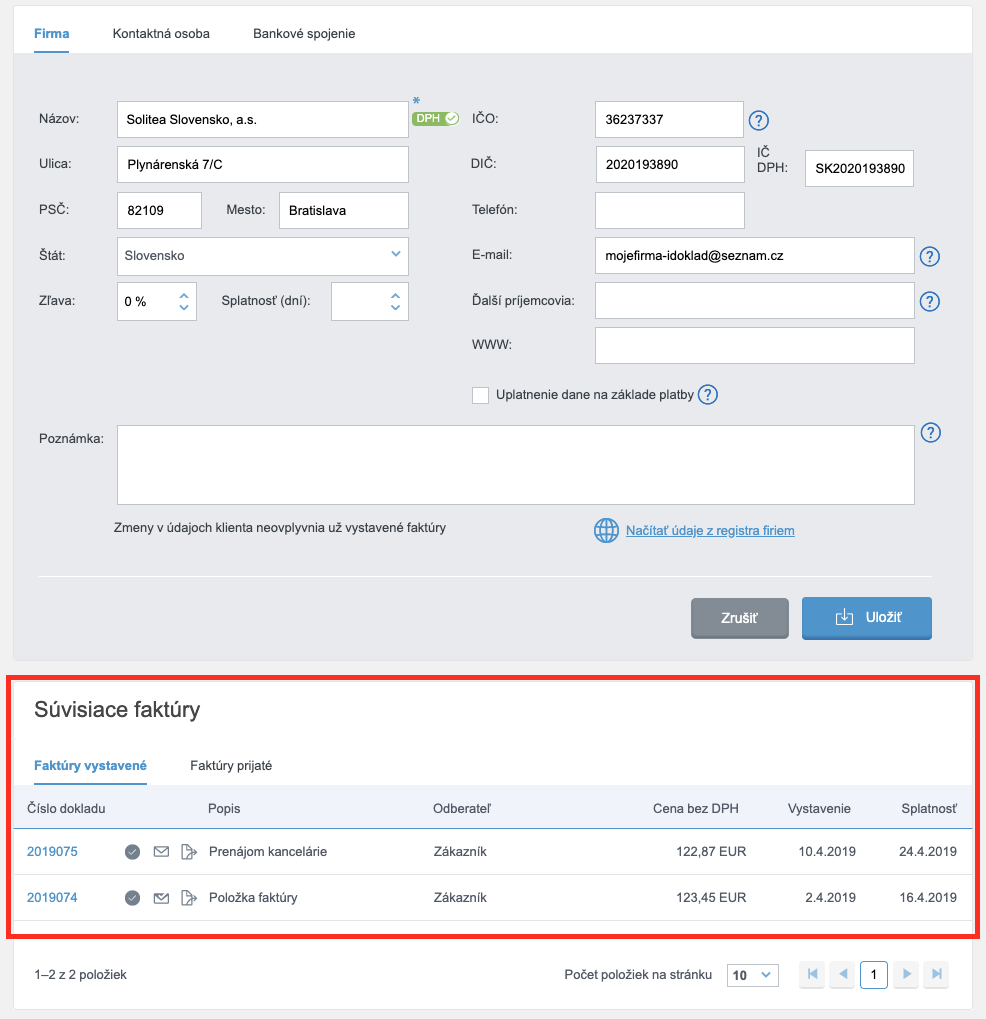Open the Štát country dropdown
986x1019 pixels.
[262, 256]
